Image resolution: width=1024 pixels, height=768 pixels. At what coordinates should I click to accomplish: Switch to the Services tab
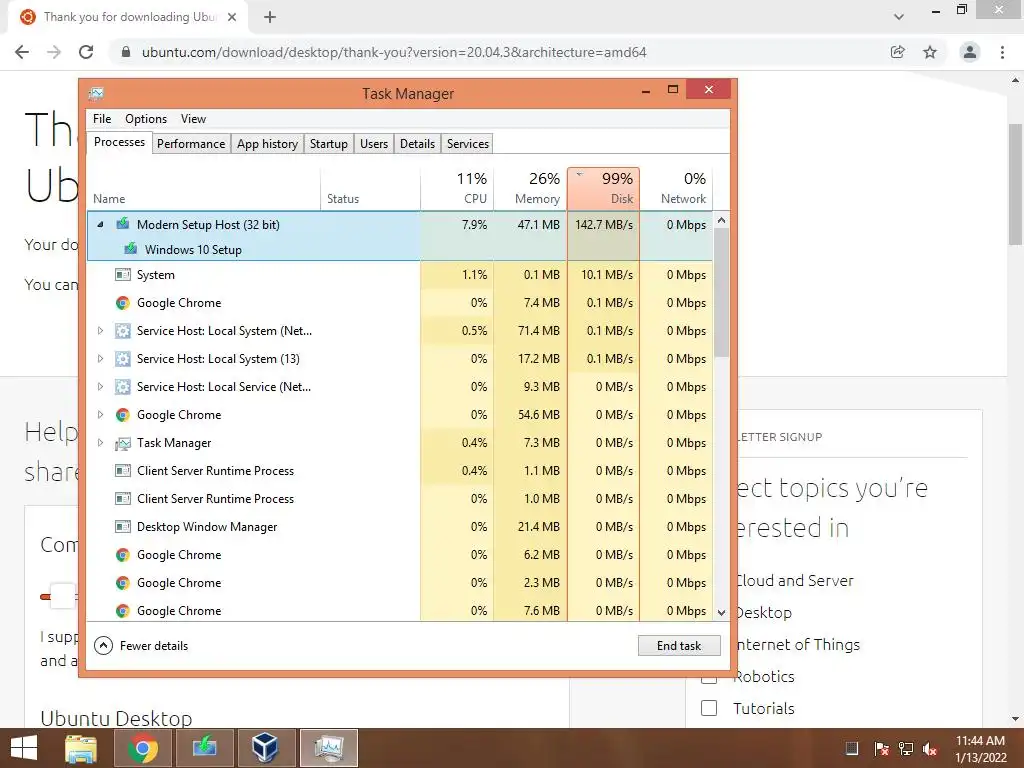468,144
